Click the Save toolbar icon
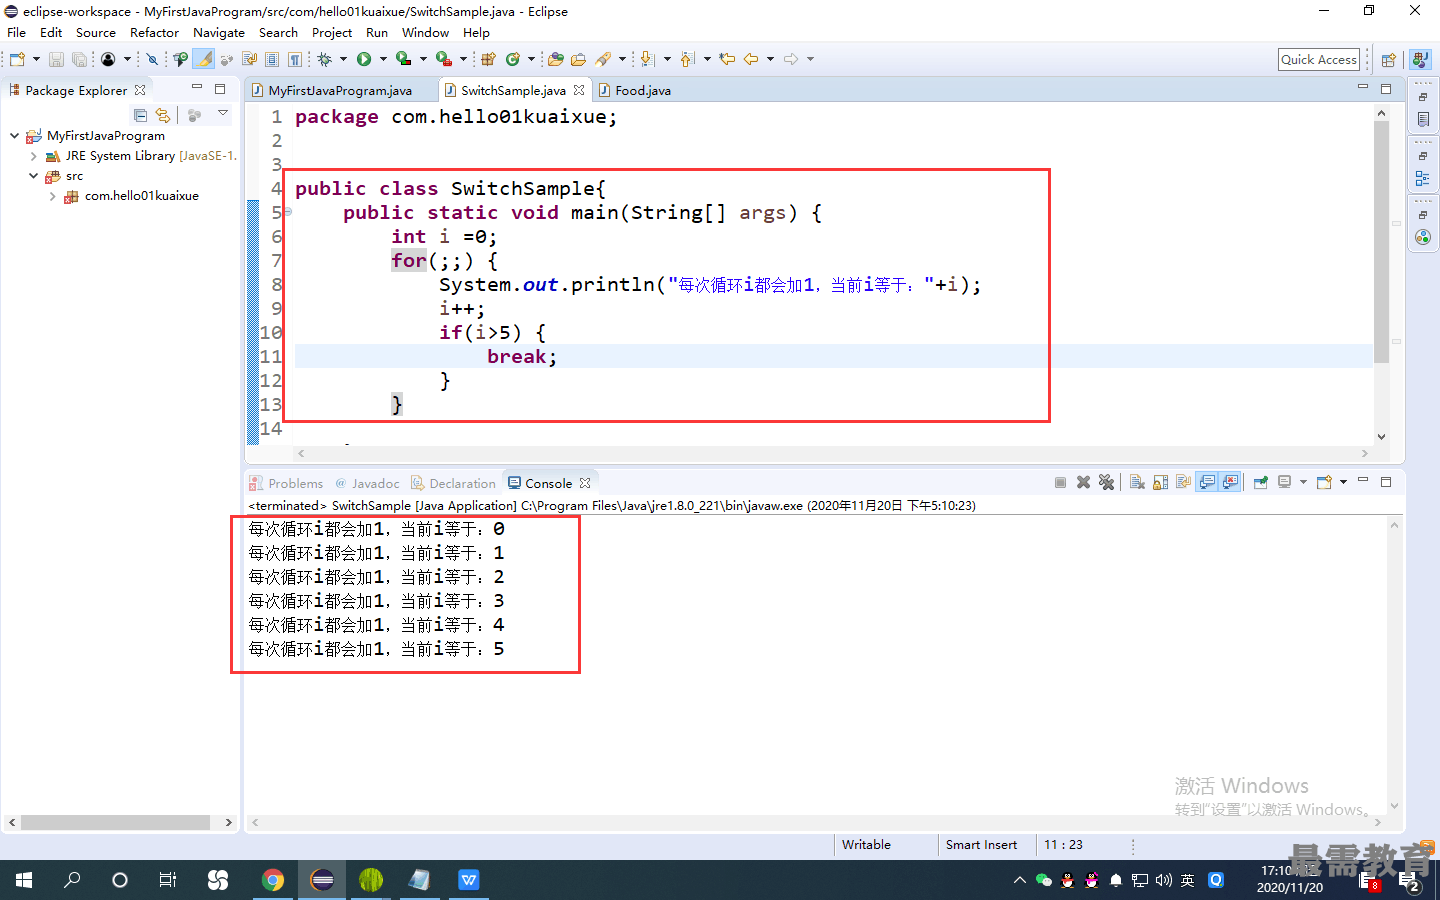Viewport: 1440px width, 900px height. (x=56, y=59)
